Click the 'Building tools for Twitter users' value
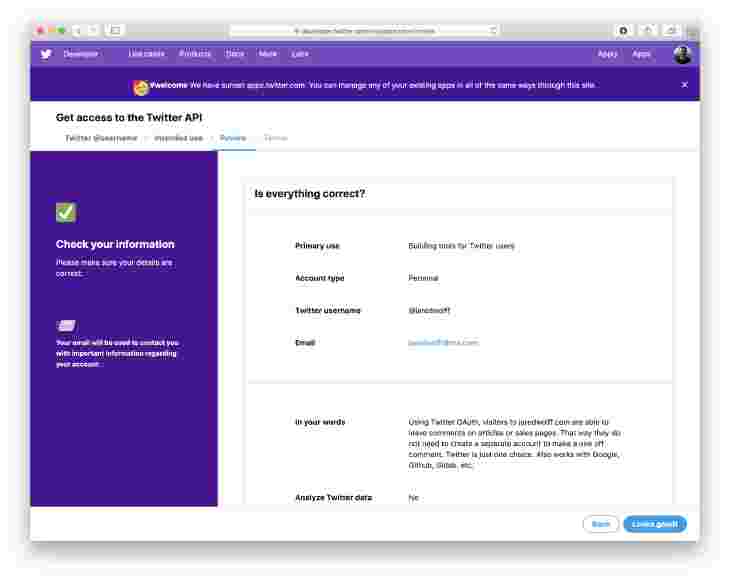The height and width of the screenshot is (581, 730). 461,246
